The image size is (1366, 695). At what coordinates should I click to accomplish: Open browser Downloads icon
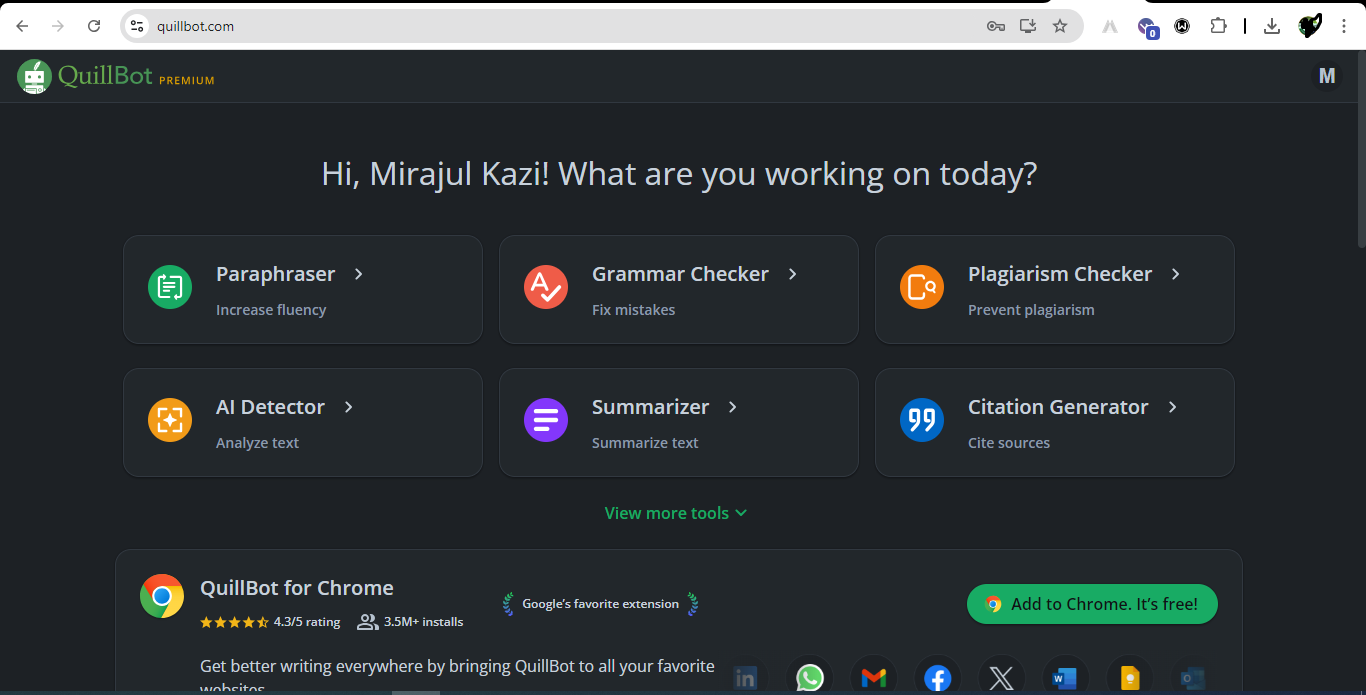(1272, 26)
